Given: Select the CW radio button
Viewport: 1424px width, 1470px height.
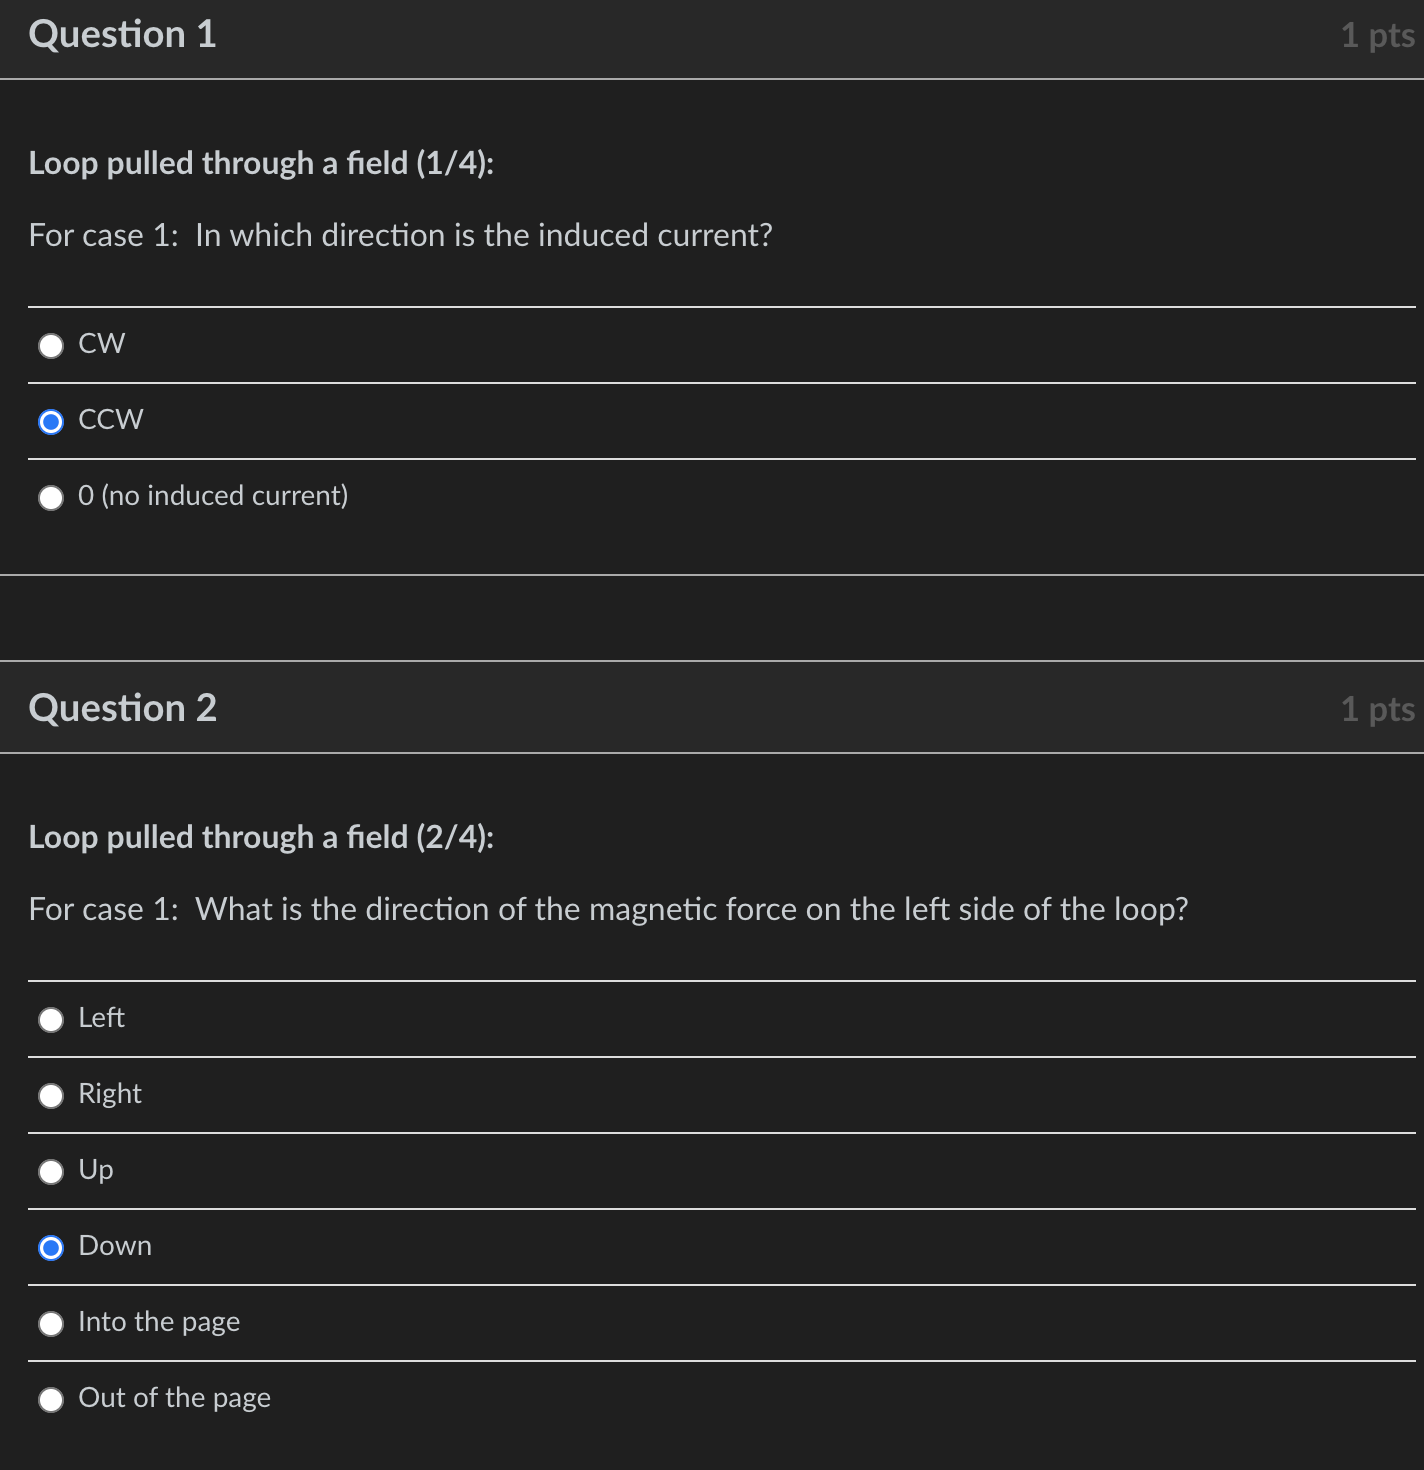Looking at the screenshot, I should tap(51, 346).
